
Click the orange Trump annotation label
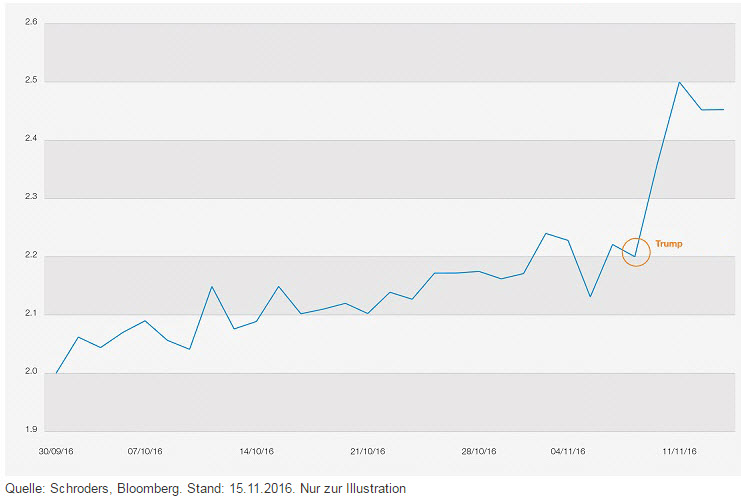click(x=669, y=244)
